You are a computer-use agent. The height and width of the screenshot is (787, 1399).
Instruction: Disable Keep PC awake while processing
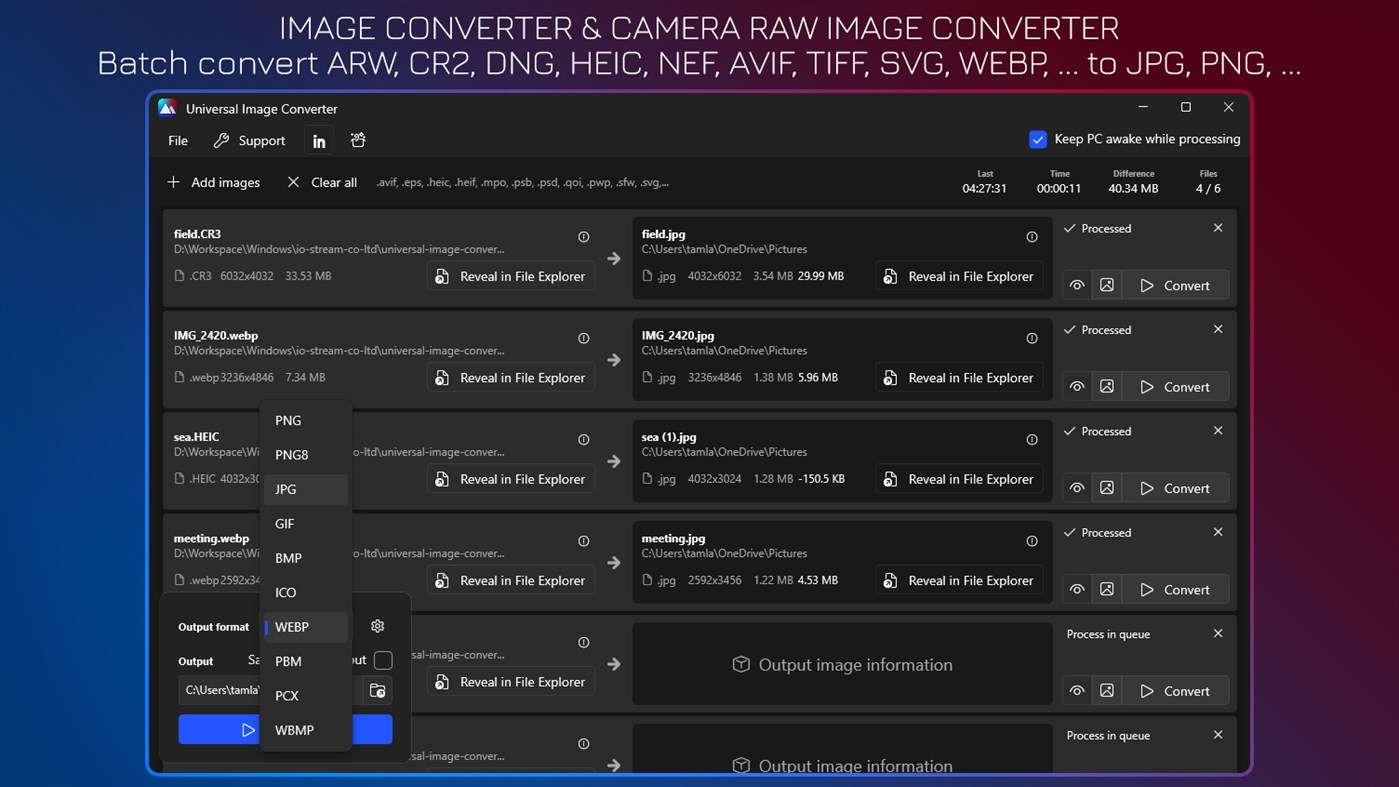pos(1037,140)
